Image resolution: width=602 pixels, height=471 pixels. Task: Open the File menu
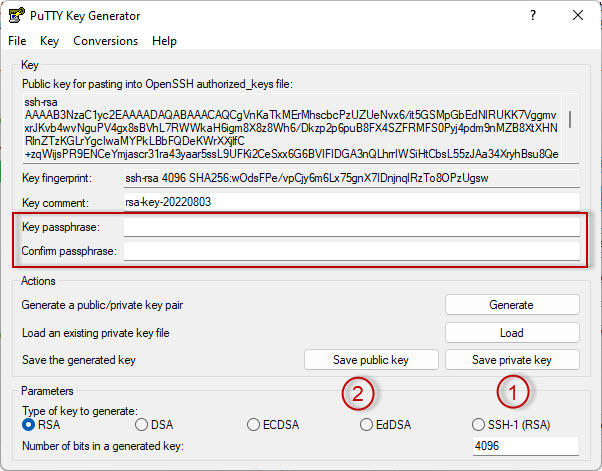17,41
